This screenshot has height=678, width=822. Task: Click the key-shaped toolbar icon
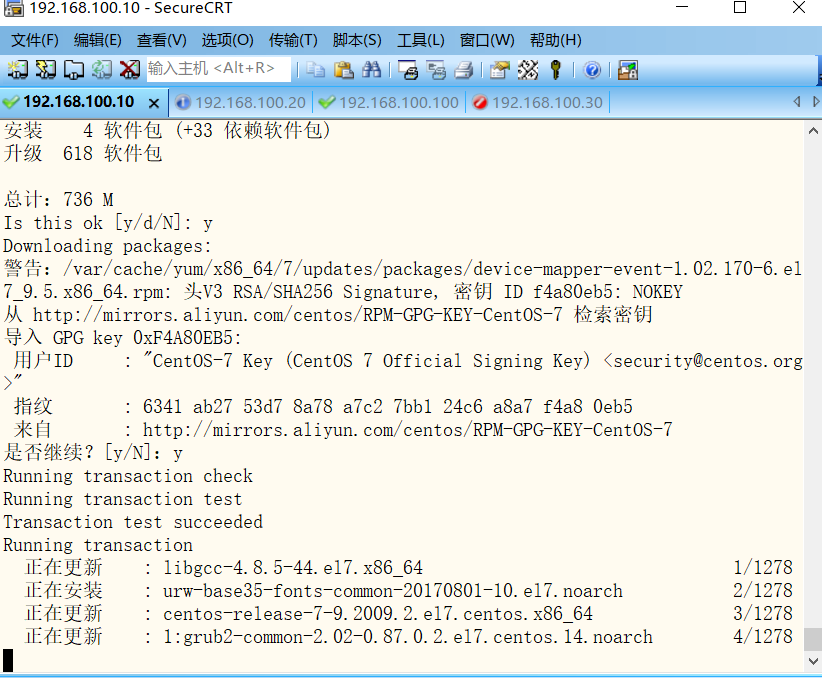click(555, 70)
